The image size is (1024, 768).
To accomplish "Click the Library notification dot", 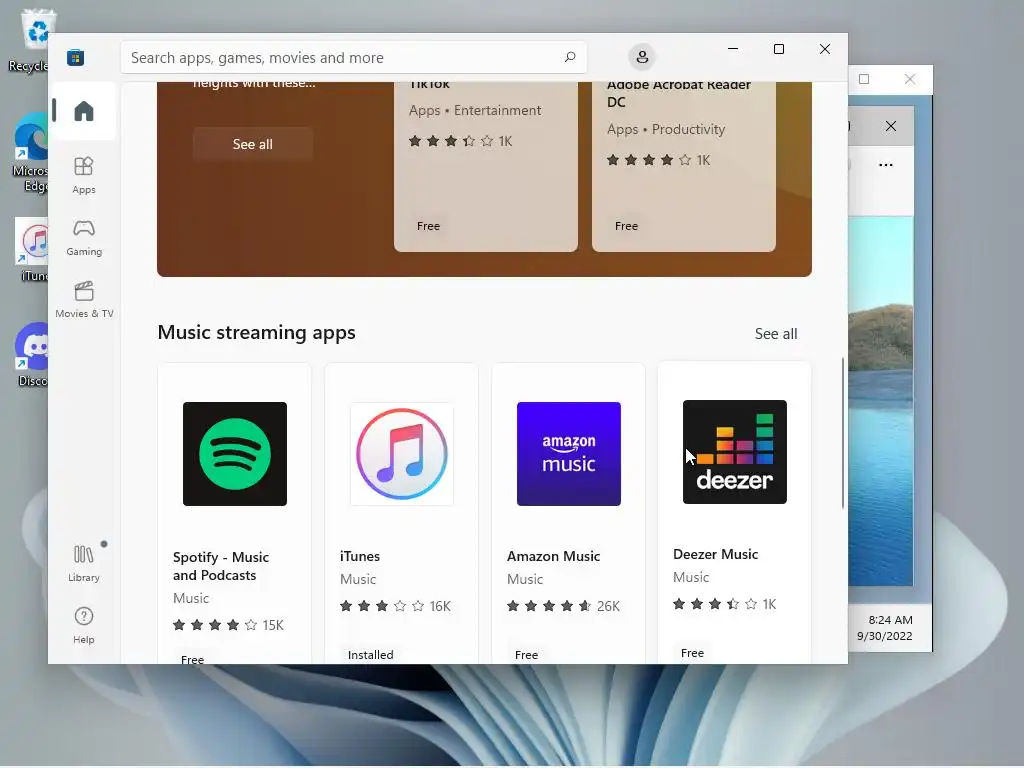I will tap(104, 544).
